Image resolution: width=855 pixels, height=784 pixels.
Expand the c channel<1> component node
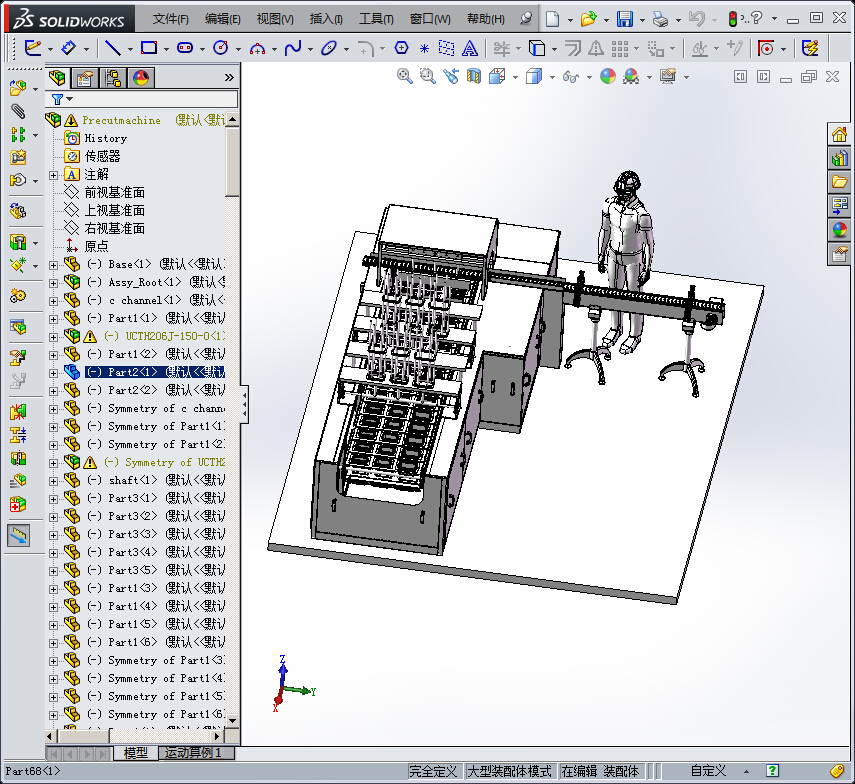pos(53,301)
